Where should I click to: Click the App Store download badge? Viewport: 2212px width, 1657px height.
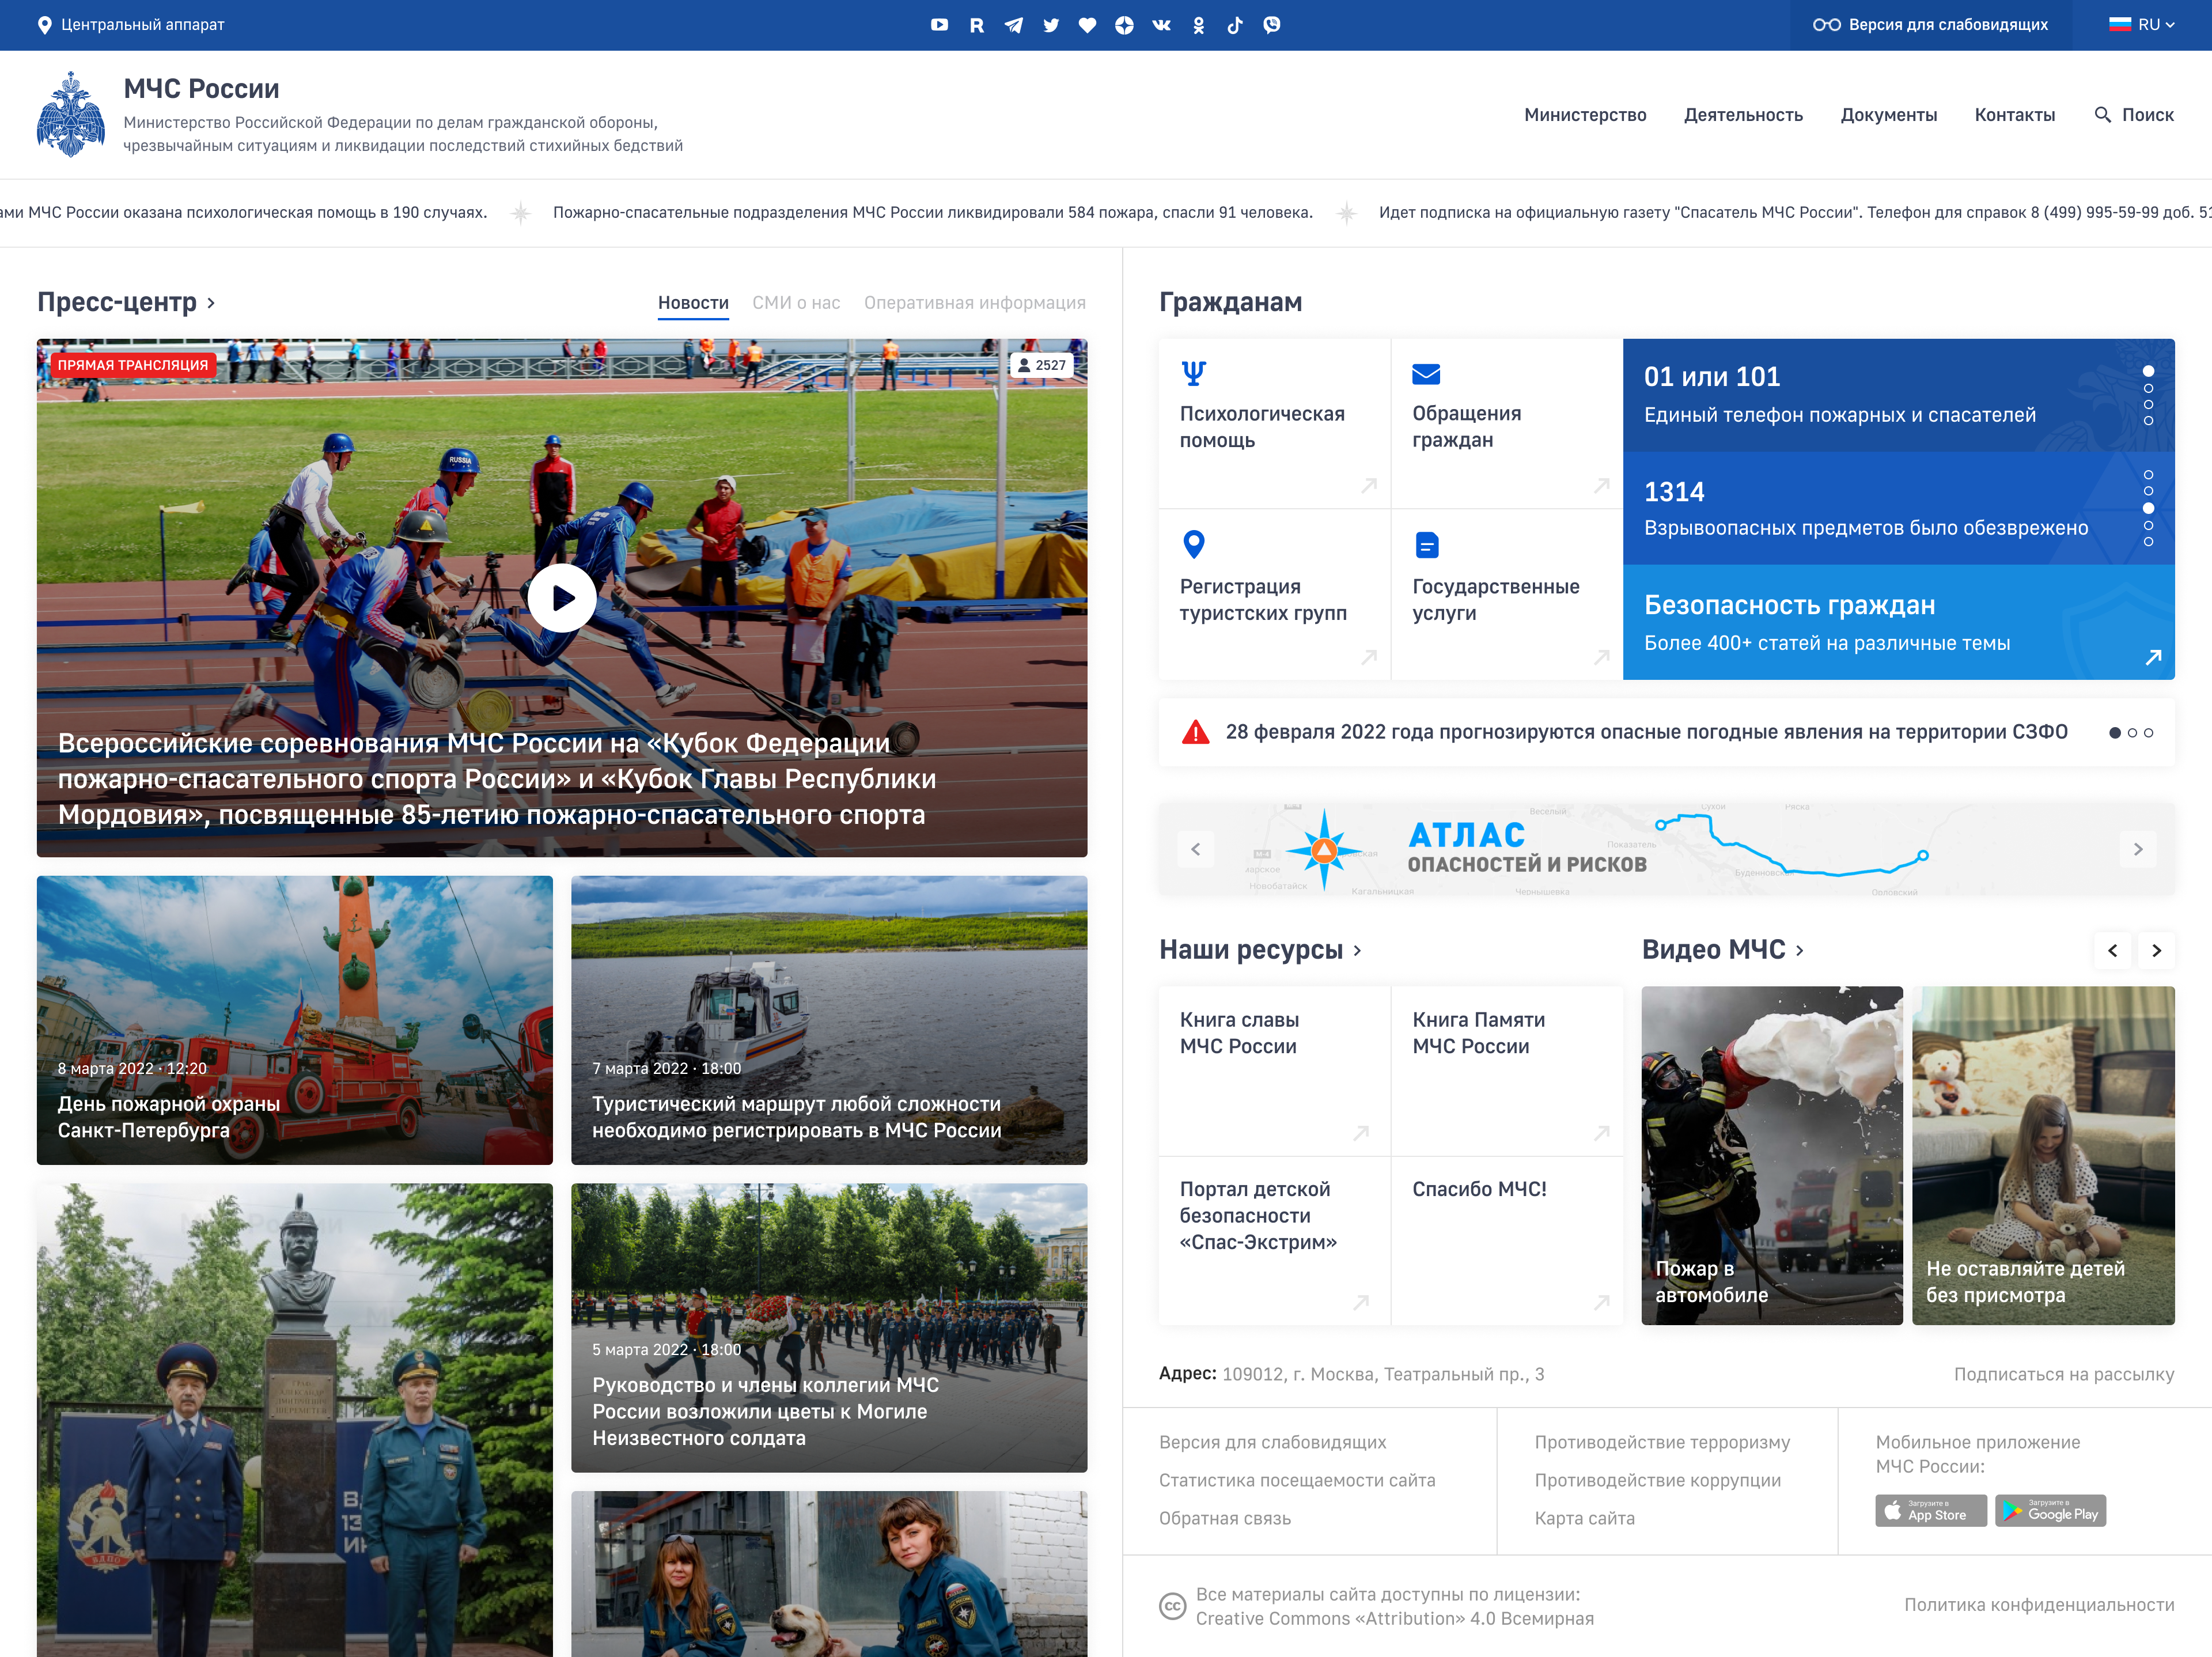point(1931,1510)
